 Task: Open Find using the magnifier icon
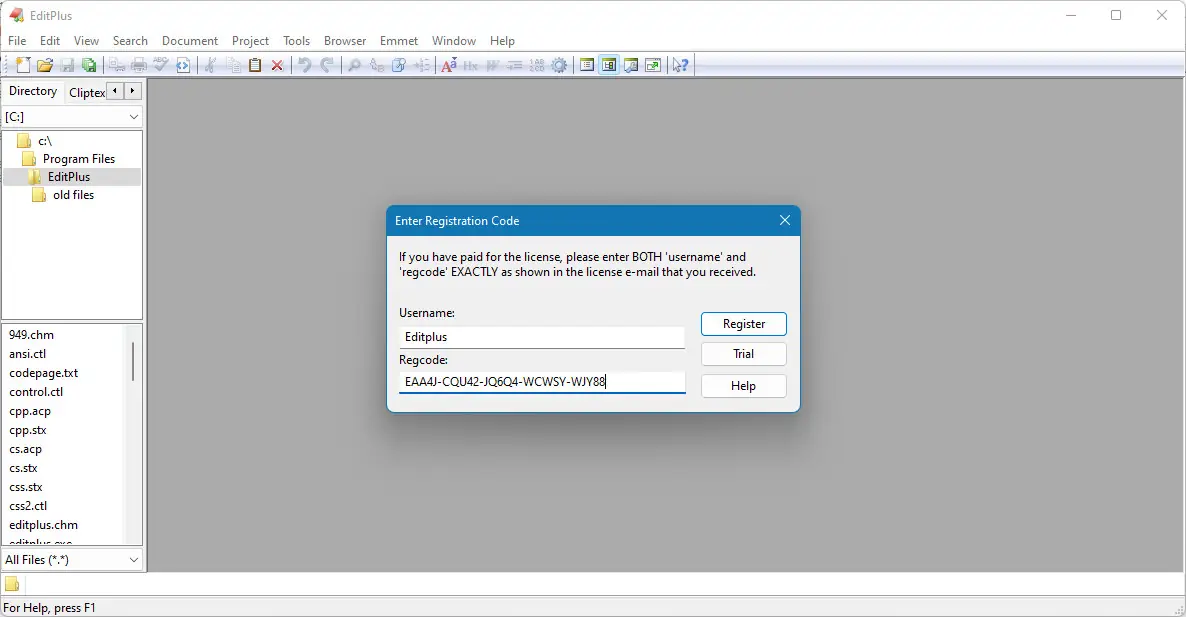coord(355,65)
